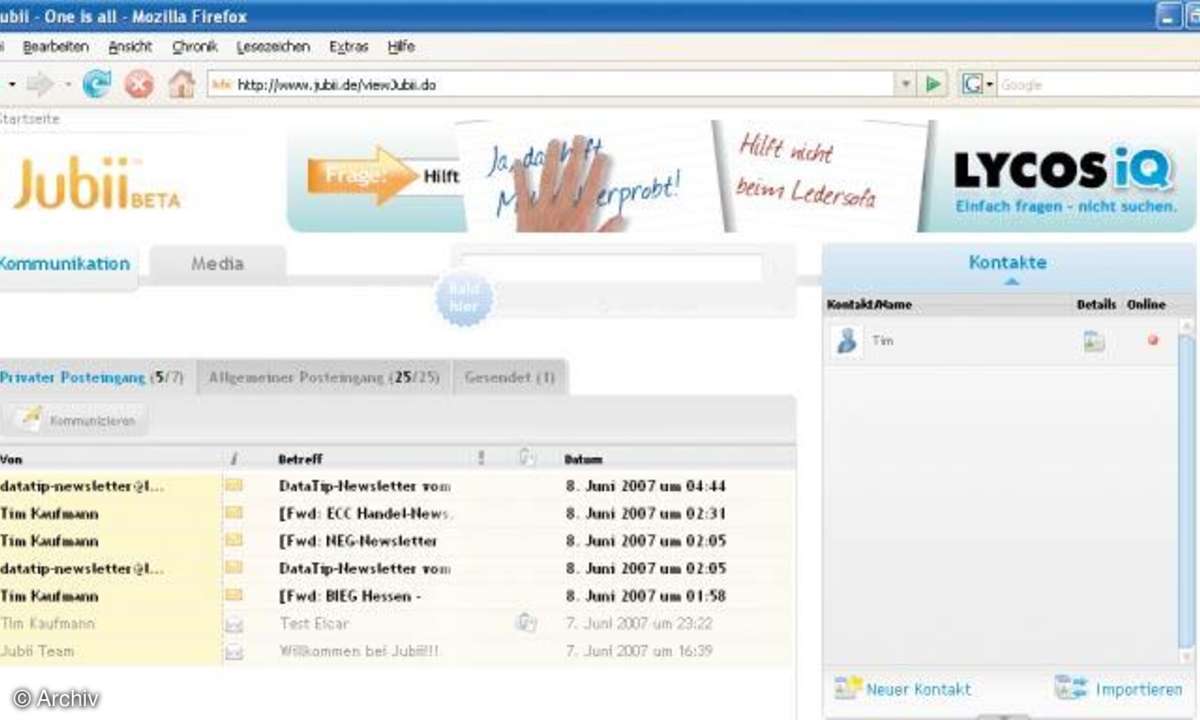This screenshot has width=1200, height=720.
Task: Click the Importieren link
Action: click(x=1121, y=688)
